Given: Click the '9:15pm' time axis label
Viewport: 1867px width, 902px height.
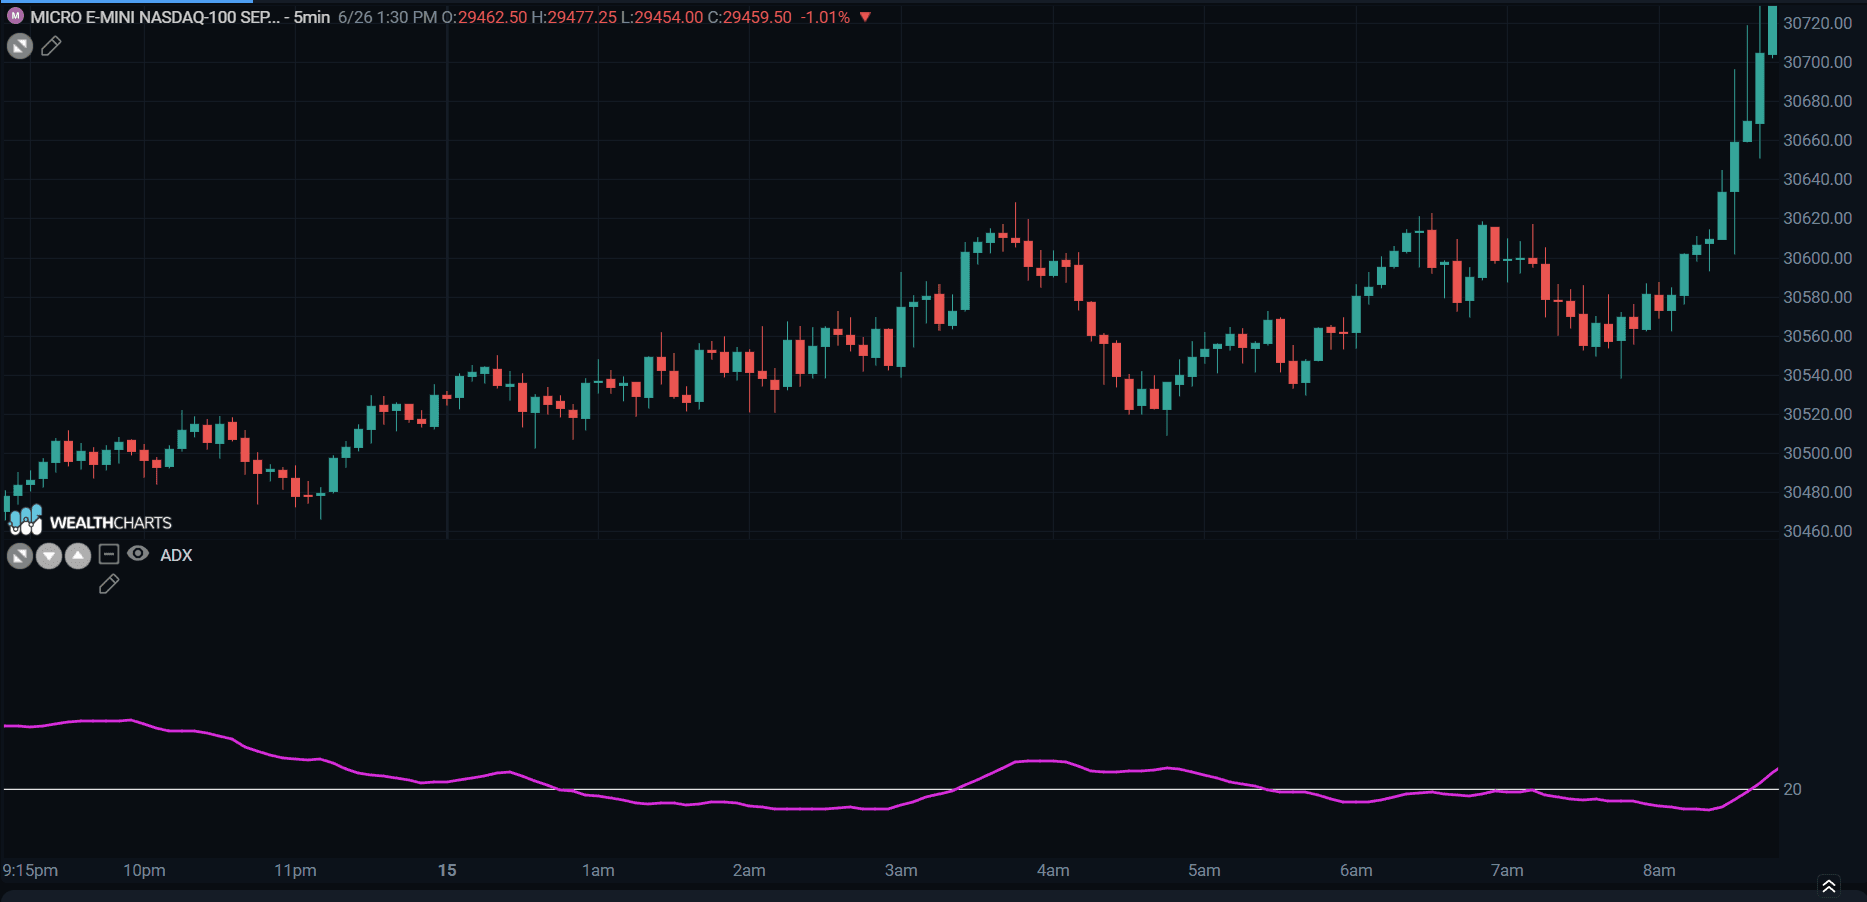Looking at the screenshot, I should coord(30,870).
